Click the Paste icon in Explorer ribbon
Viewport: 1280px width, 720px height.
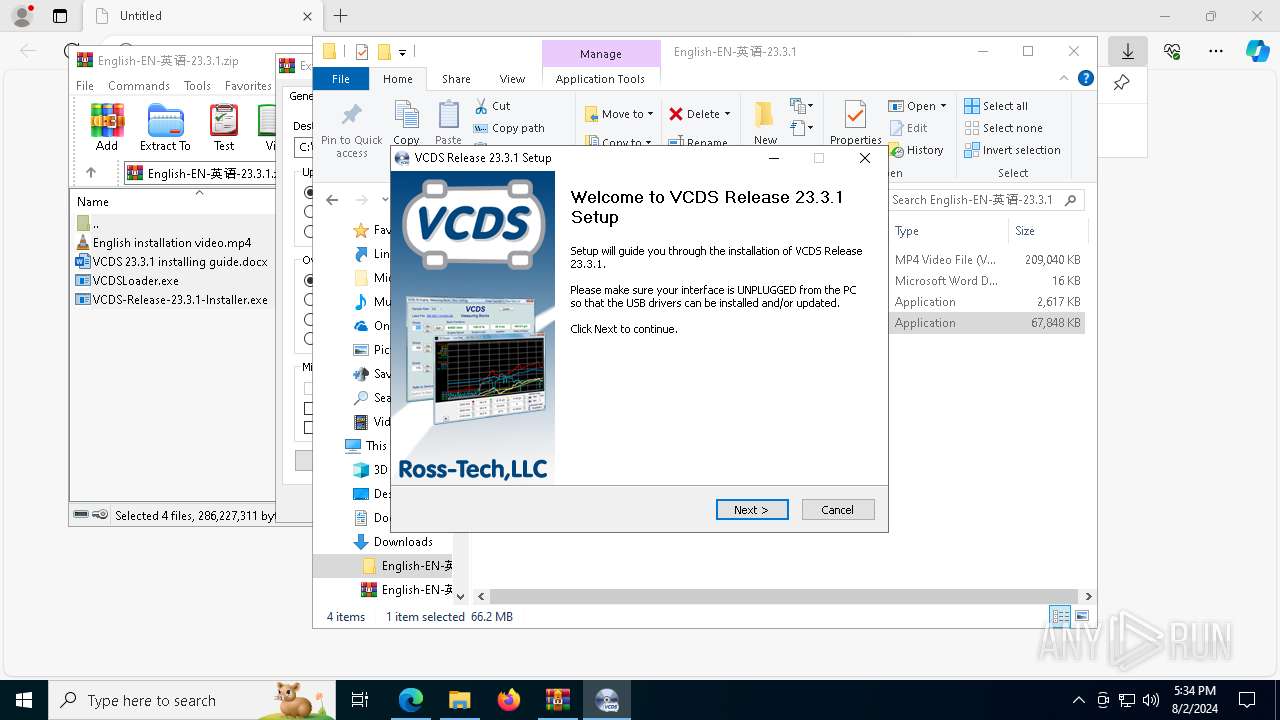[x=448, y=115]
